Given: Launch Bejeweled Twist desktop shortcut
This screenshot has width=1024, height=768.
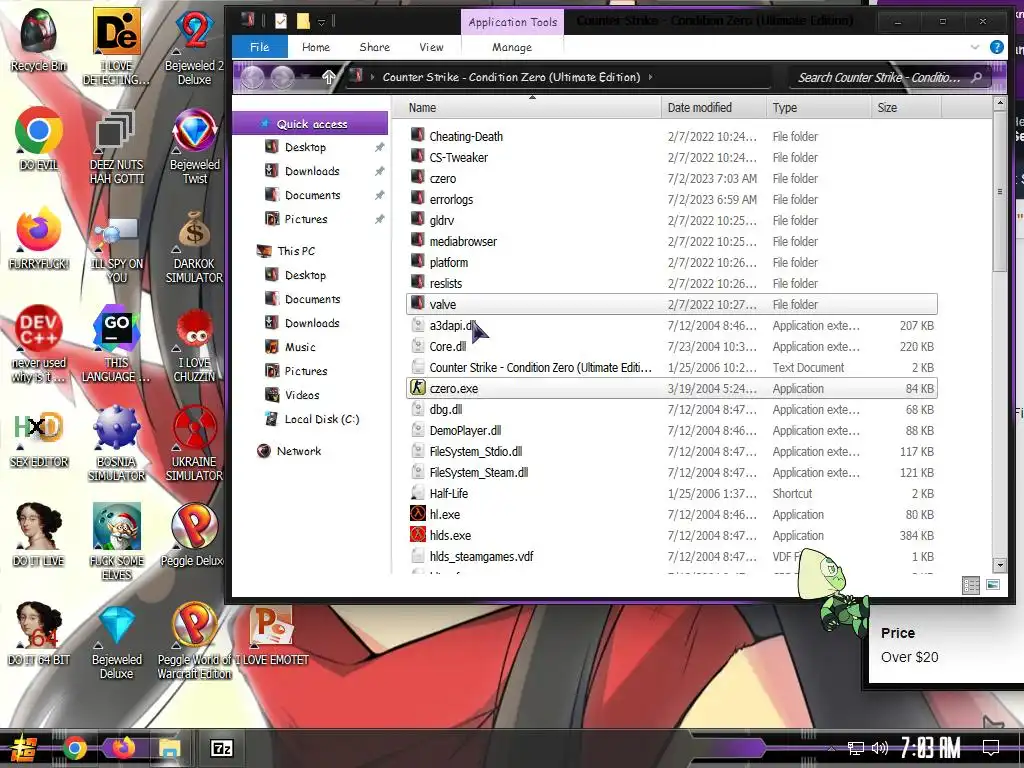Looking at the screenshot, I should (194, 146).
